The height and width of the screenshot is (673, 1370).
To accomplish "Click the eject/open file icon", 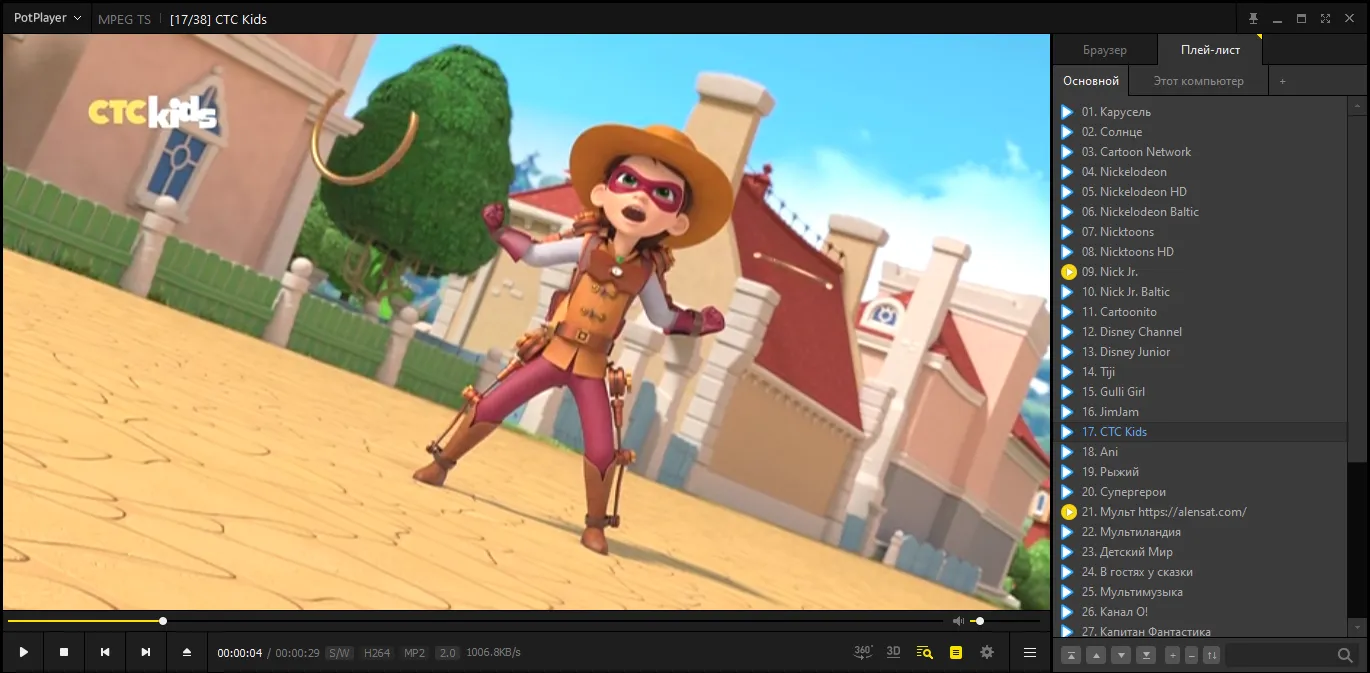I will pos(186,652).
